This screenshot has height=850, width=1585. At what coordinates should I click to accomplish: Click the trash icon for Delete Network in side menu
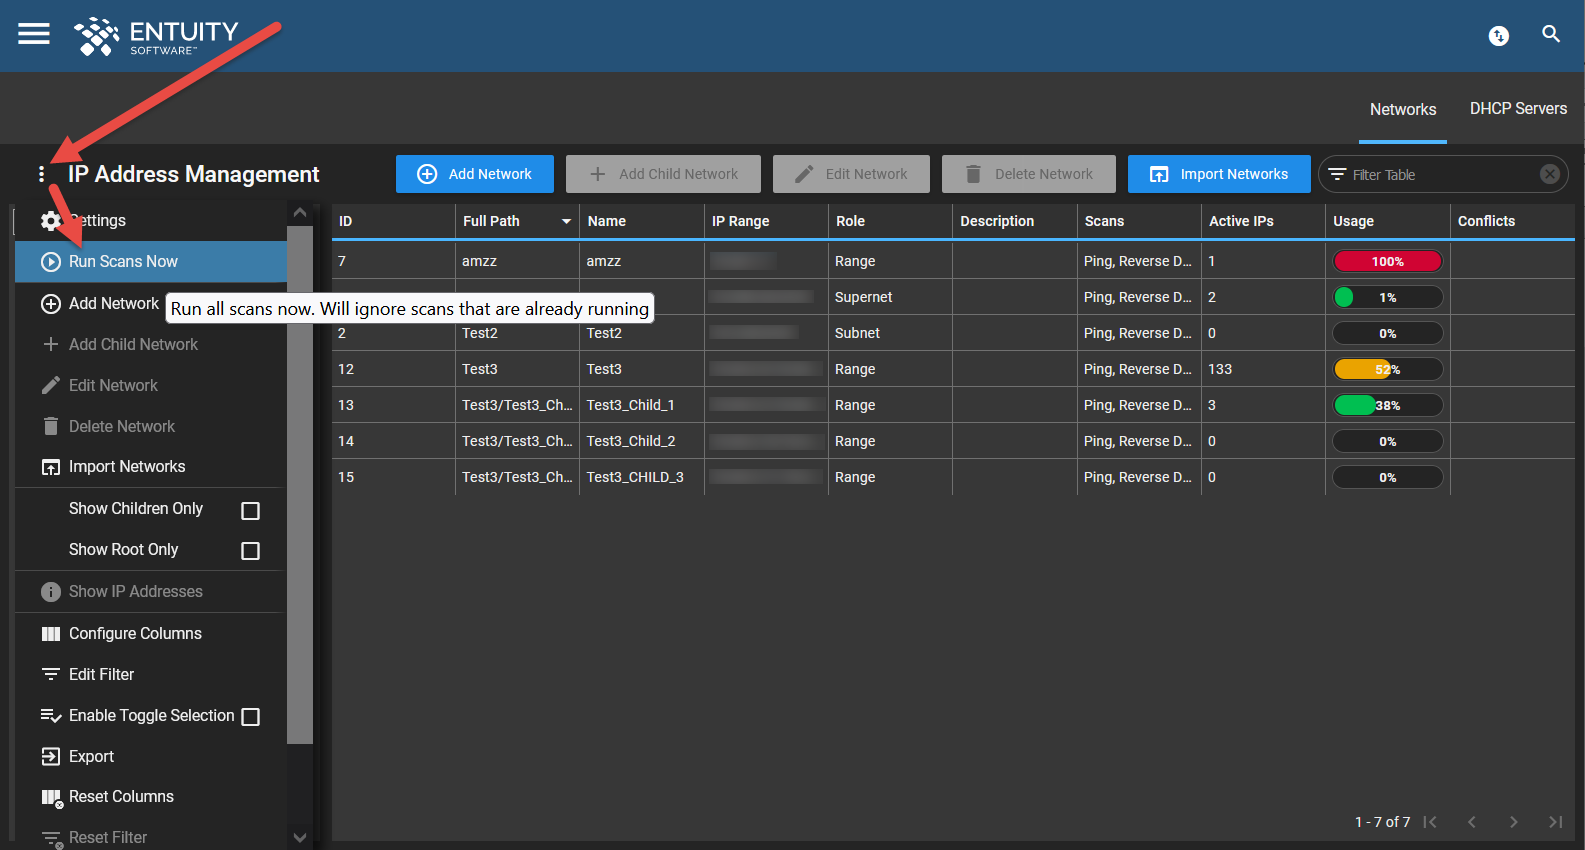(x=51, y=426)
